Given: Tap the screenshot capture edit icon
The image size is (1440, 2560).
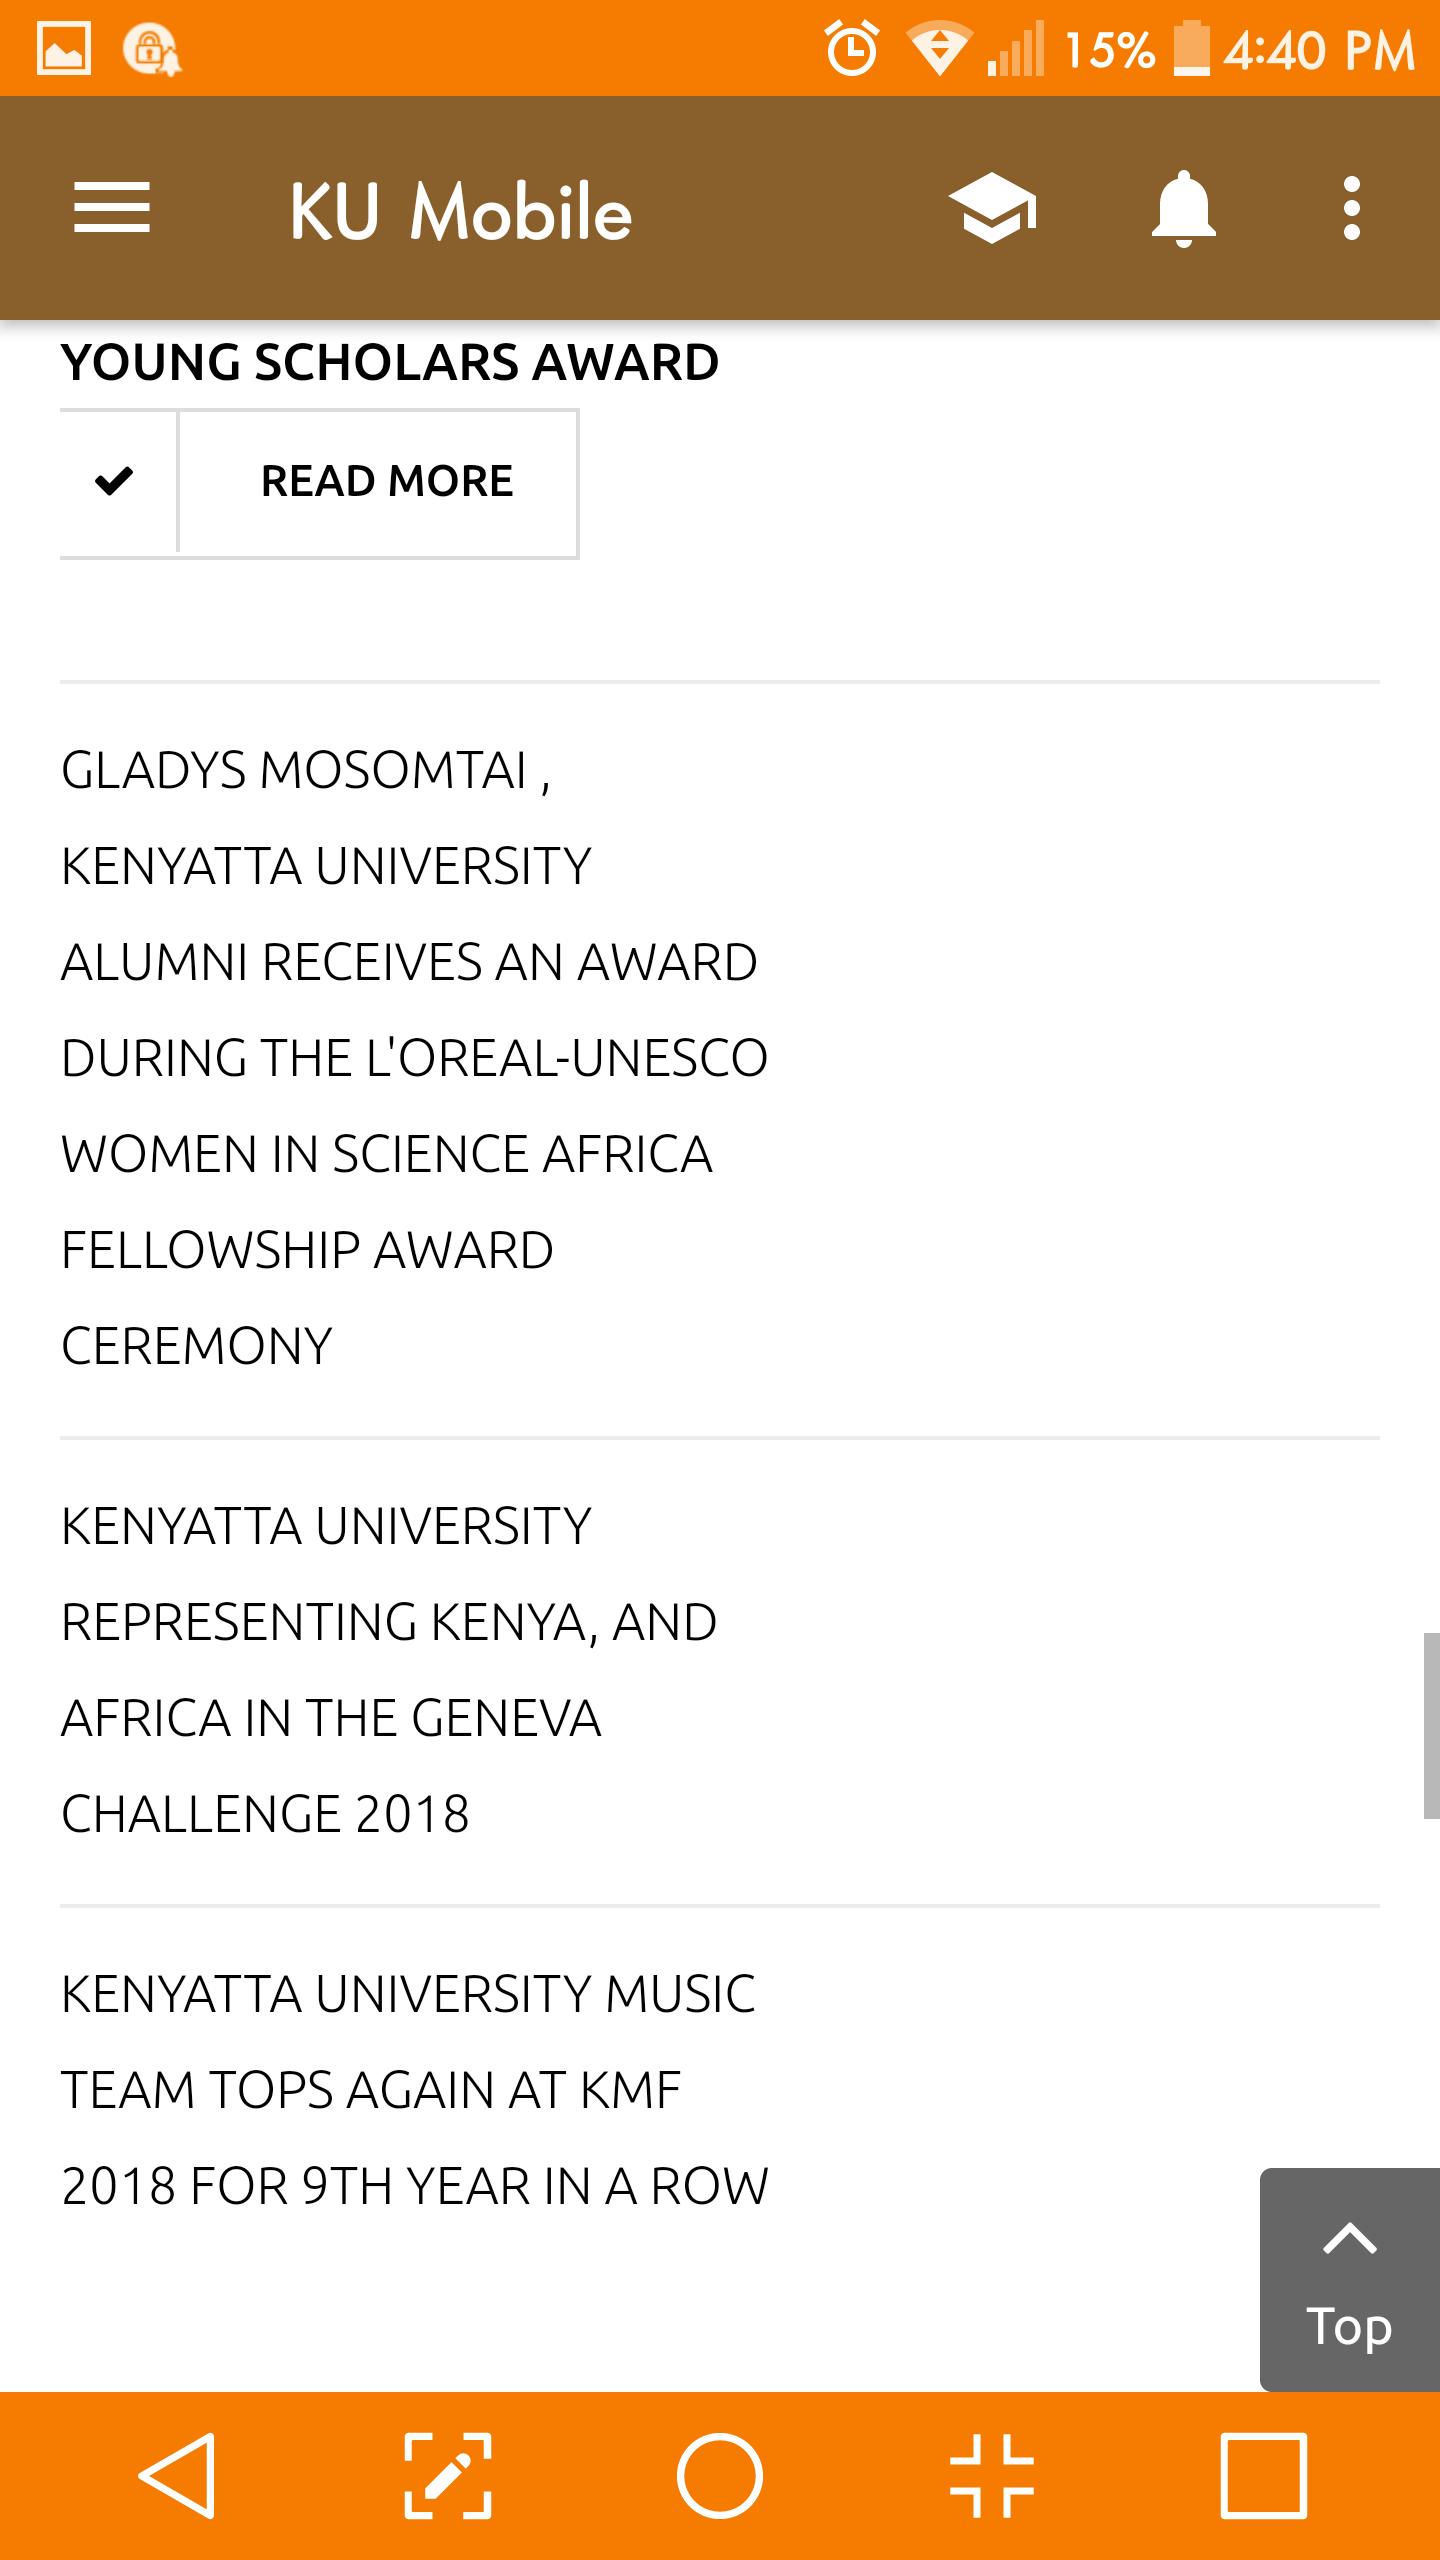Looking at the screenshot, I should (448, 2476).
